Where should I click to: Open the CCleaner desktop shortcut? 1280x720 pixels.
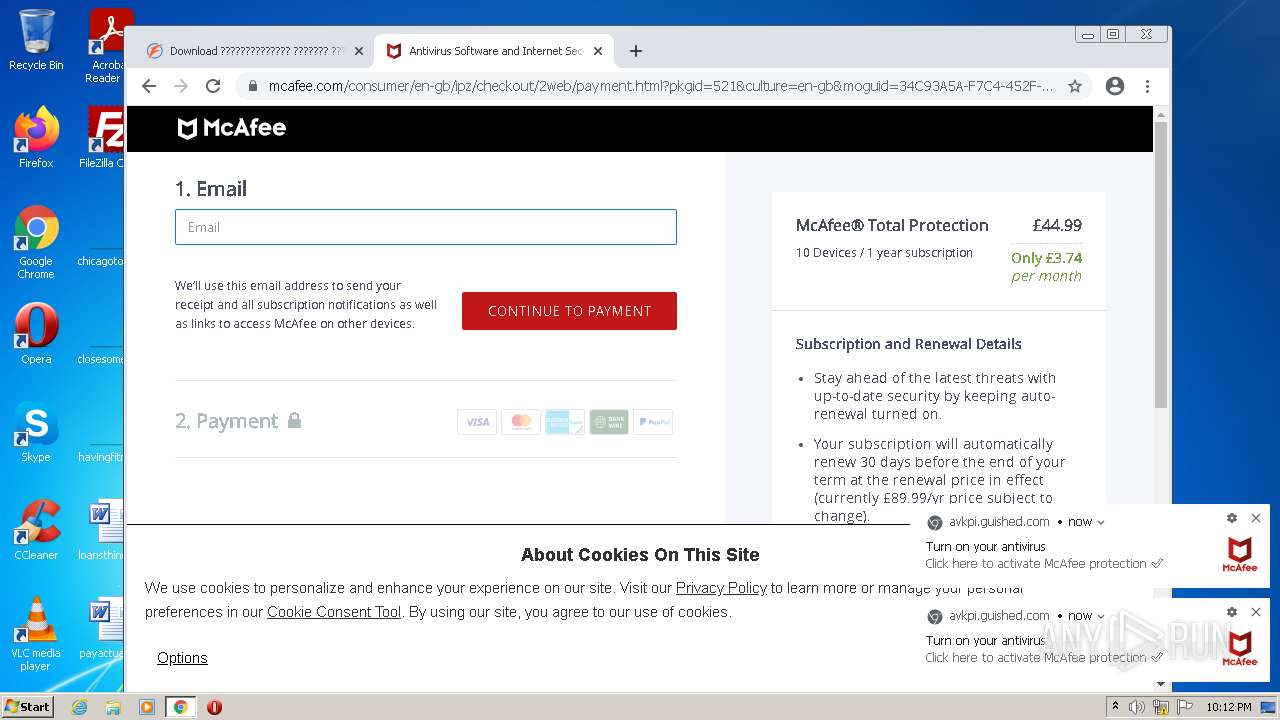click(x=36, y=530)
